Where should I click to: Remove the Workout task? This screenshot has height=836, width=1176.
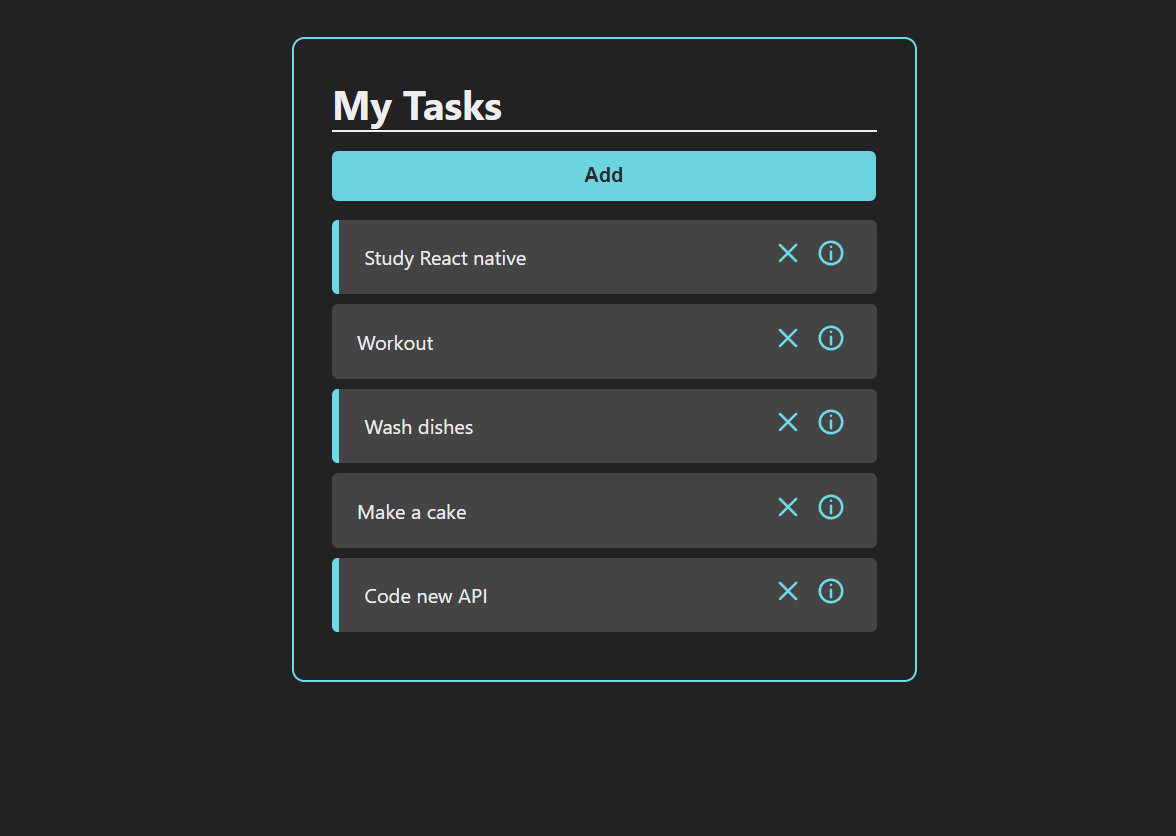tap(788, 338)
